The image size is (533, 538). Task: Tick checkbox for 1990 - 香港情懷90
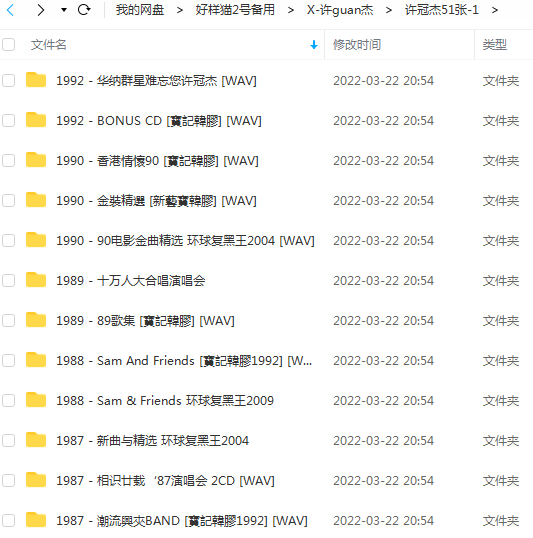click(x=8, y=161)
